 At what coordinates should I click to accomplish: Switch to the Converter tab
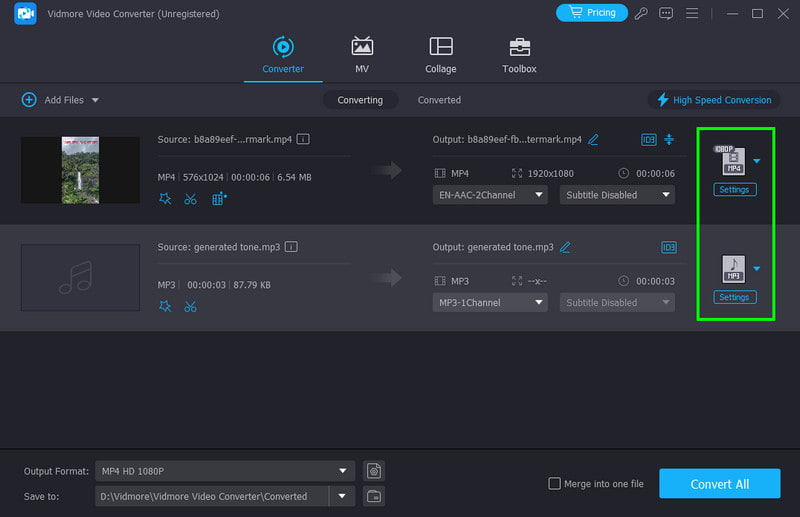283,55
